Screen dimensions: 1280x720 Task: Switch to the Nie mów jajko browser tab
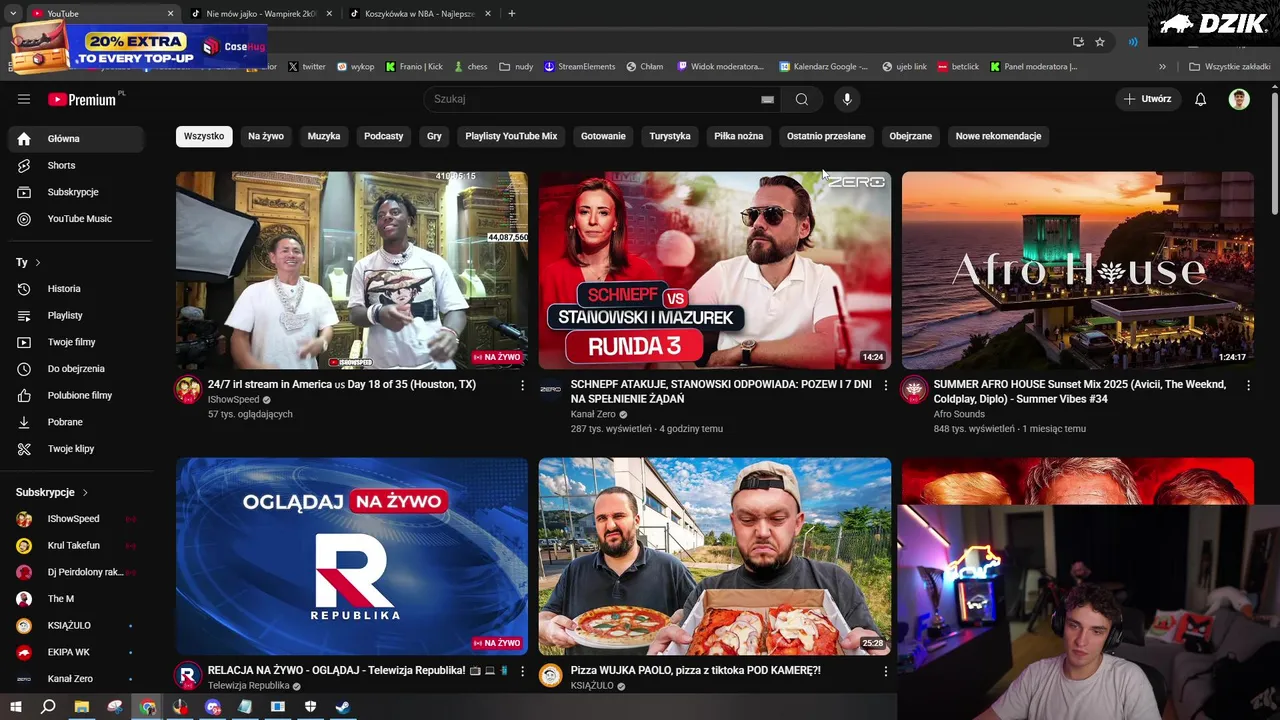pos(260,14)
